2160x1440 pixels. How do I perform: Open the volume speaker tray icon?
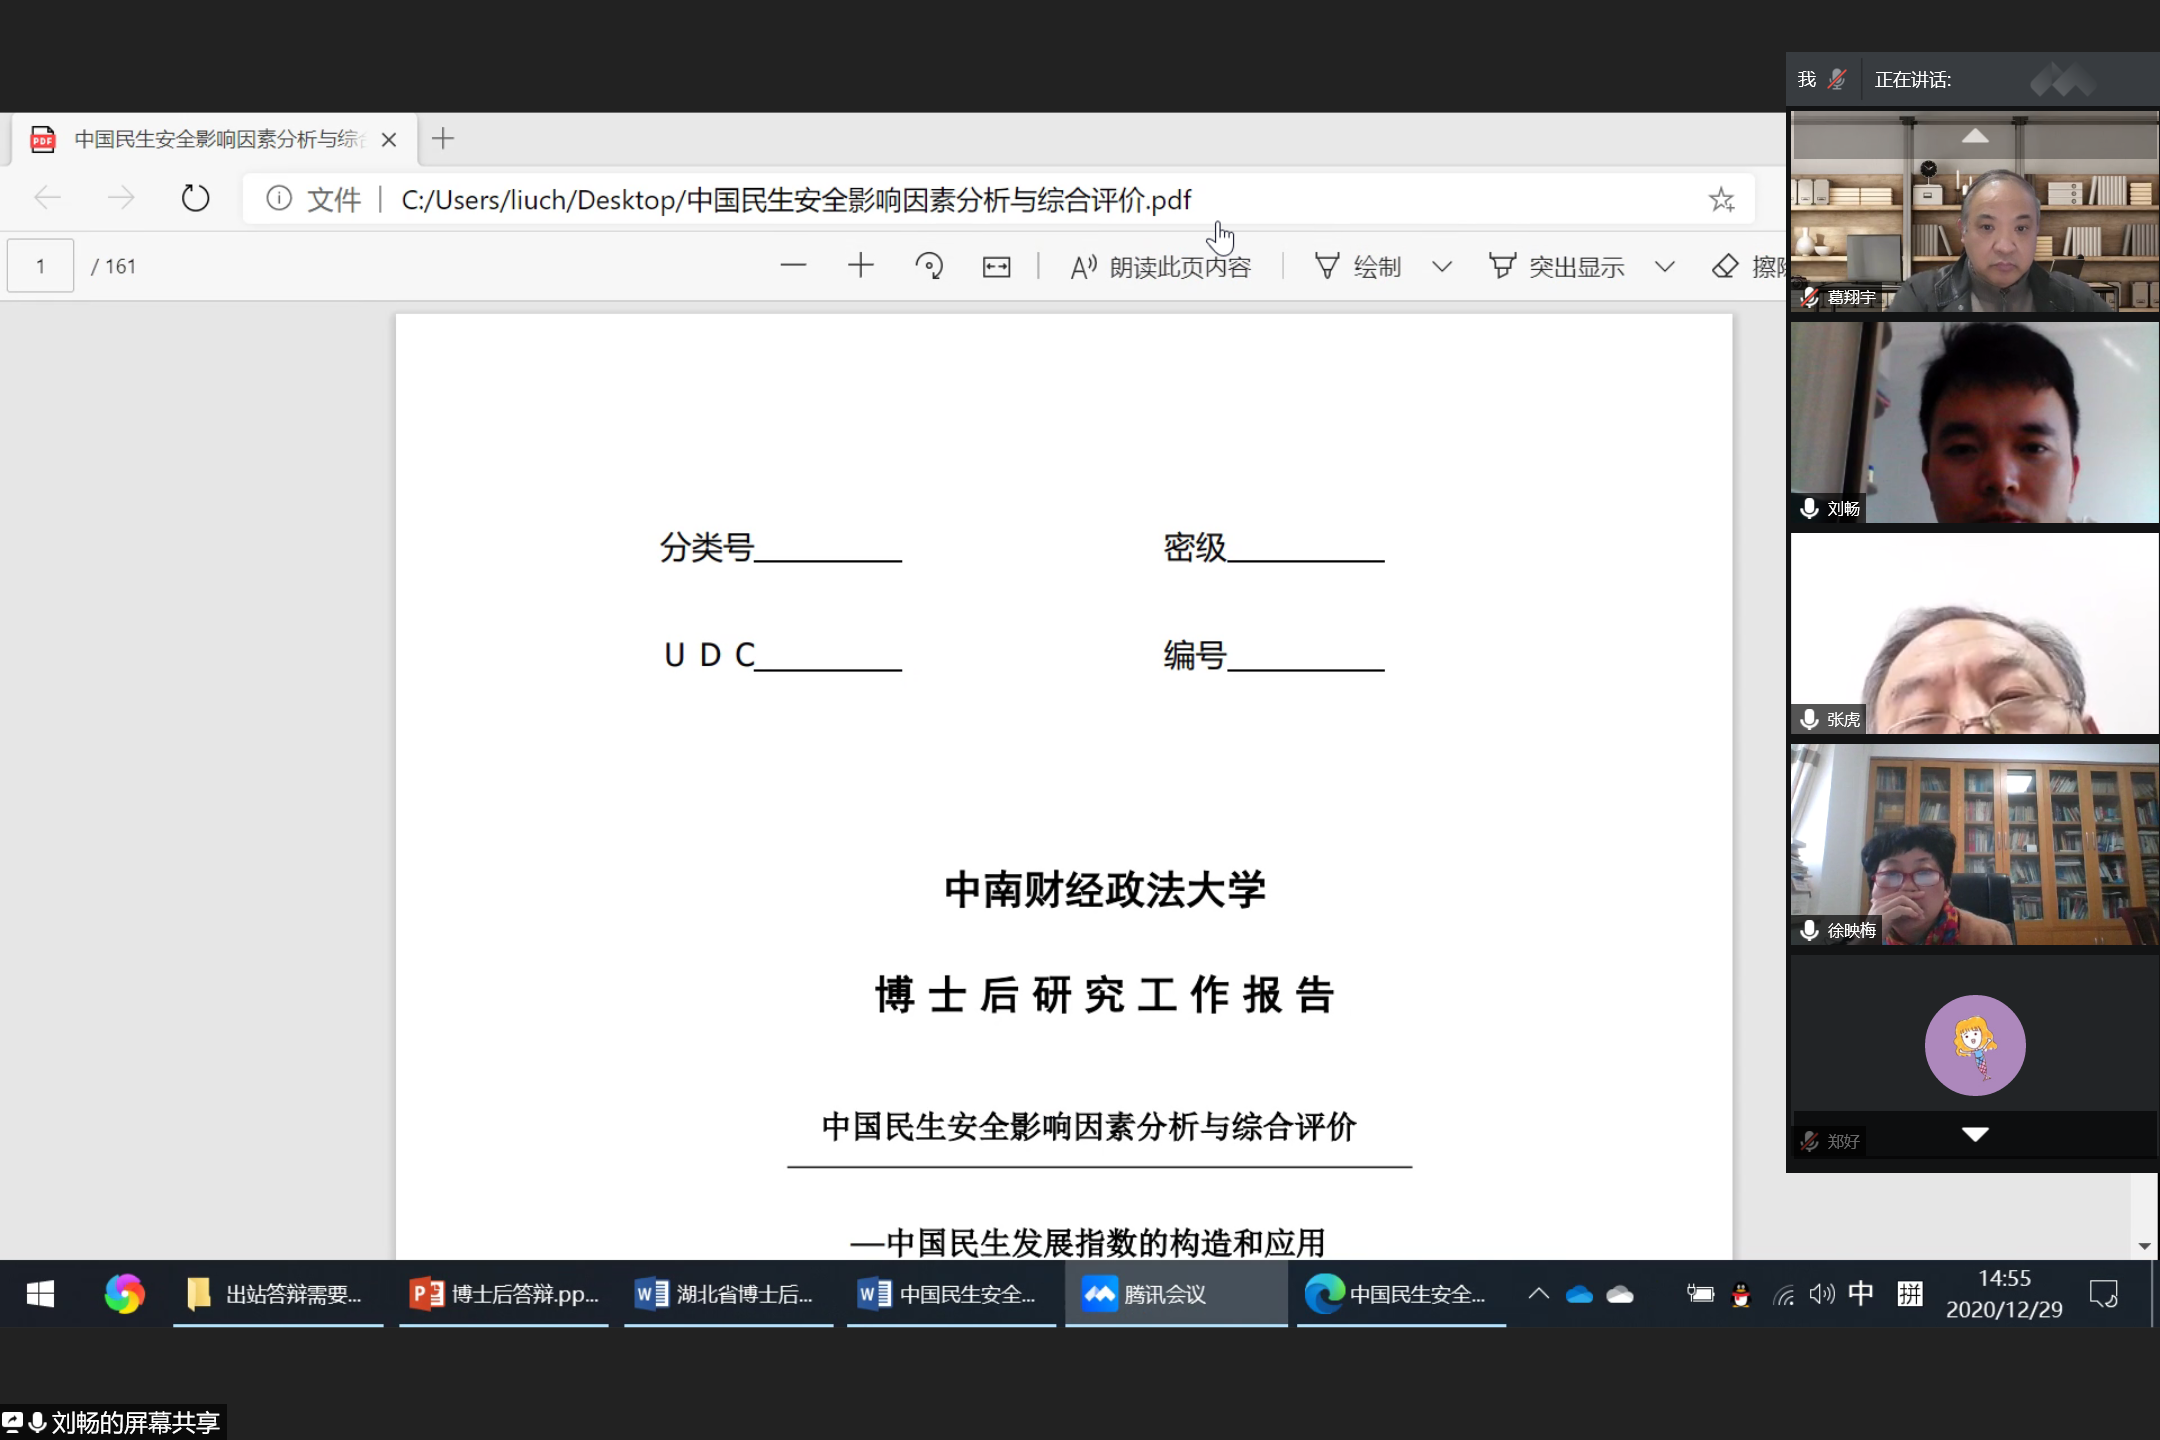tap(1821, 1294)
